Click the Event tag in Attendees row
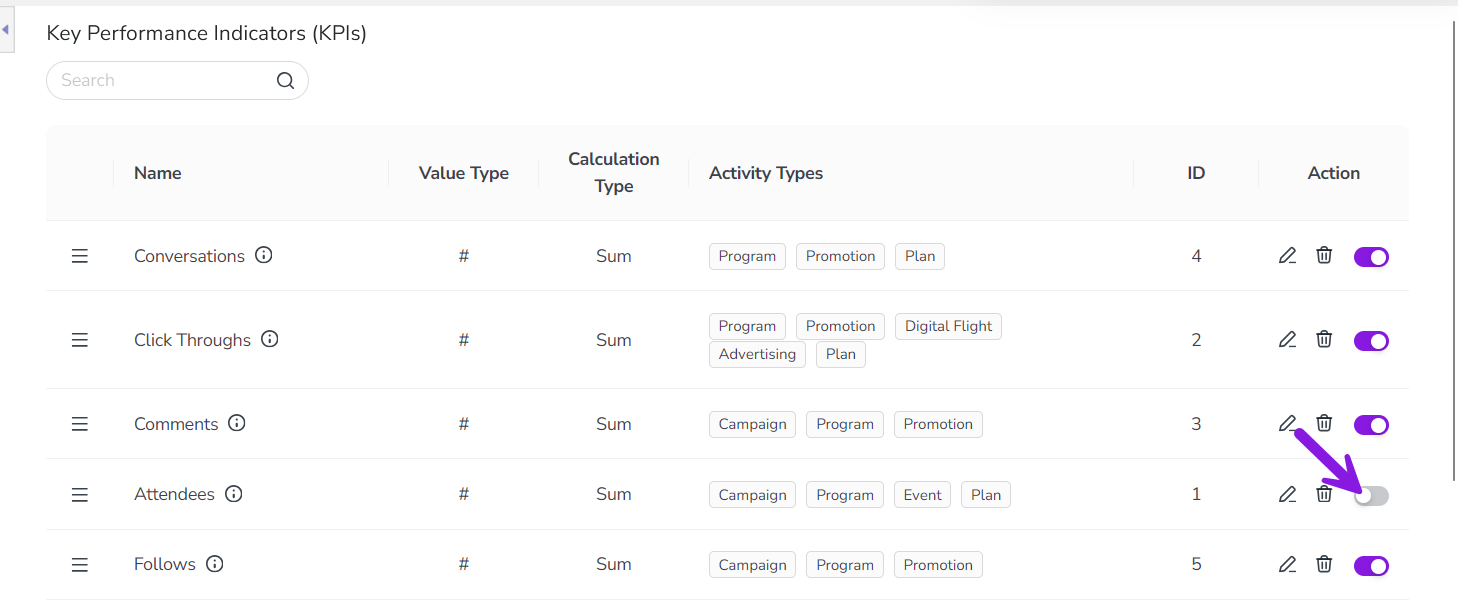Viewport: 1458px width, 601px height. [x=922, y=495]
